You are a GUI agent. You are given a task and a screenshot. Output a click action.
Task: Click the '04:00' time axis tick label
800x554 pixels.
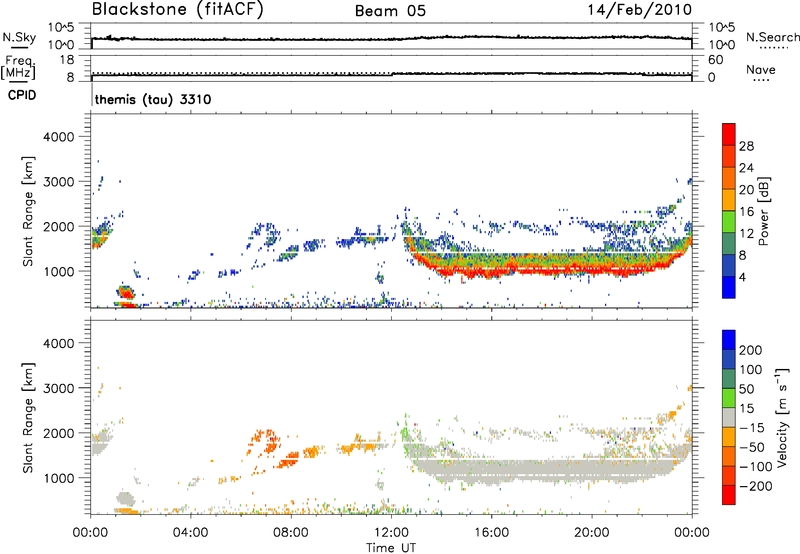click(x=190, y=533)
